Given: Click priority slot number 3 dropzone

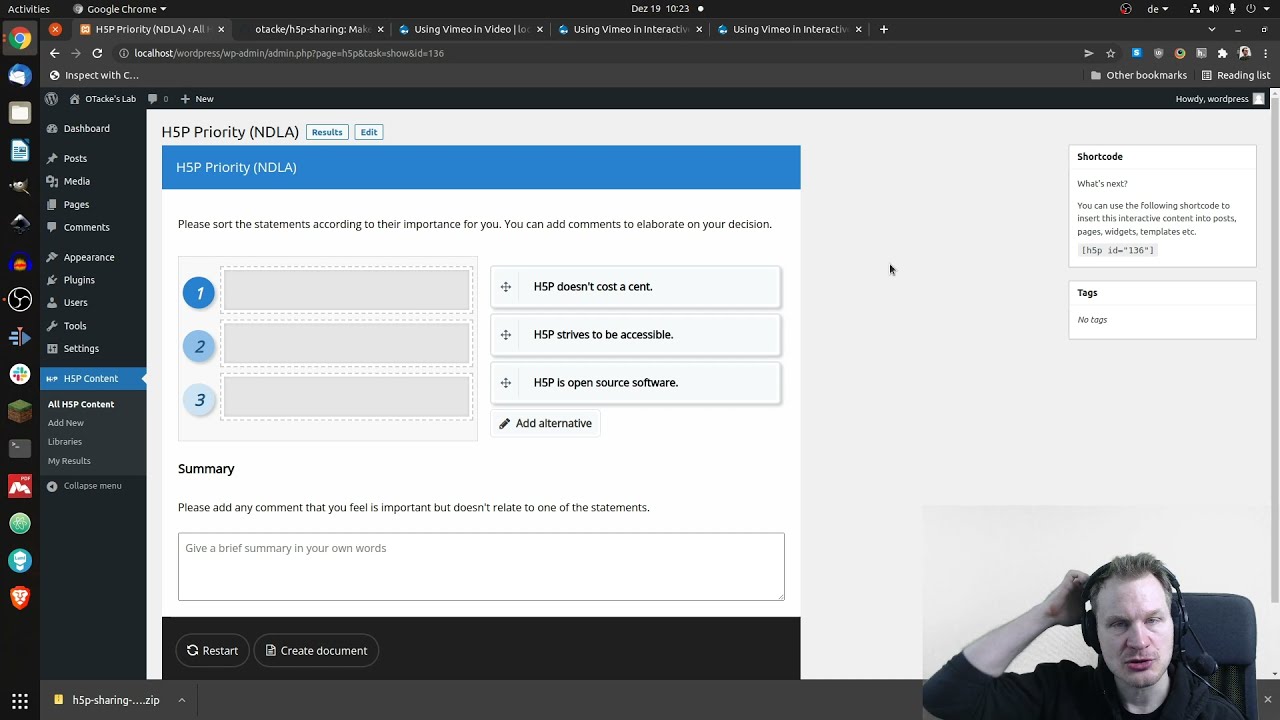Looking at the screenshot, I should pos(346,397).
